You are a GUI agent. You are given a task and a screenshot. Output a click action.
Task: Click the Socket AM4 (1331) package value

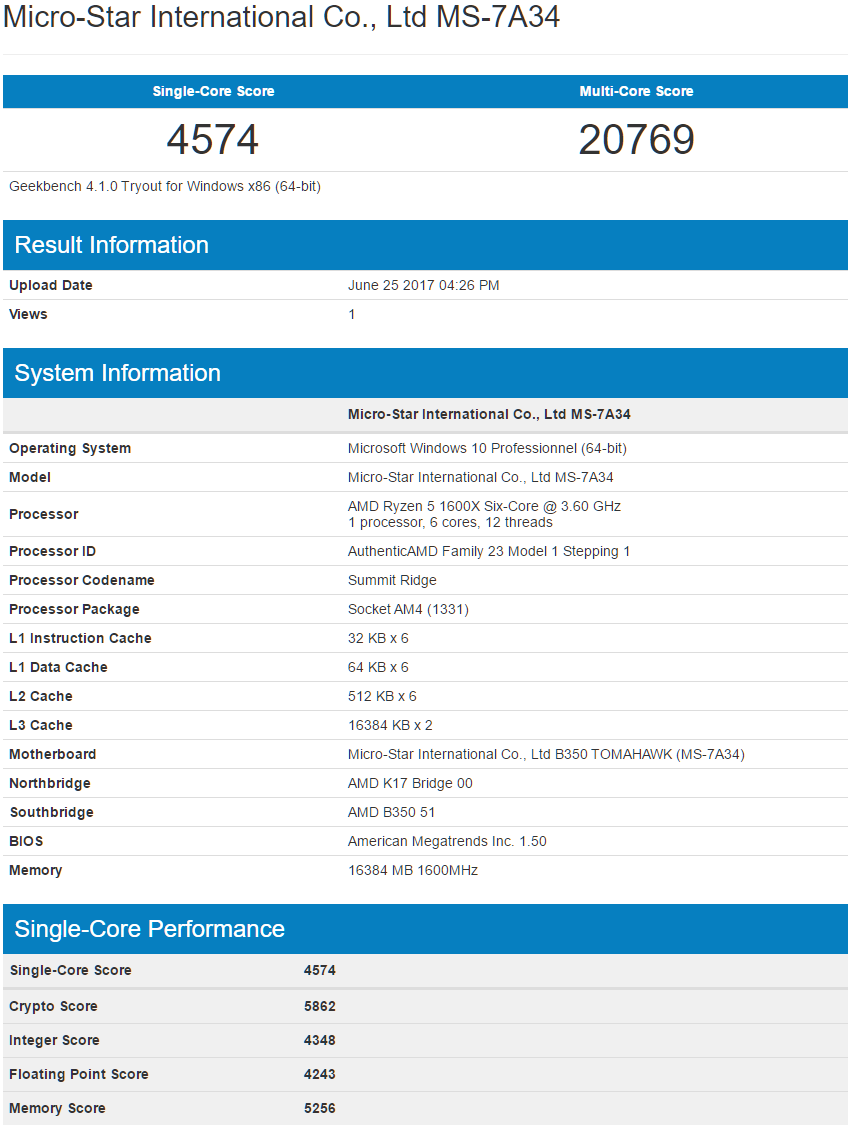point(408,609)
